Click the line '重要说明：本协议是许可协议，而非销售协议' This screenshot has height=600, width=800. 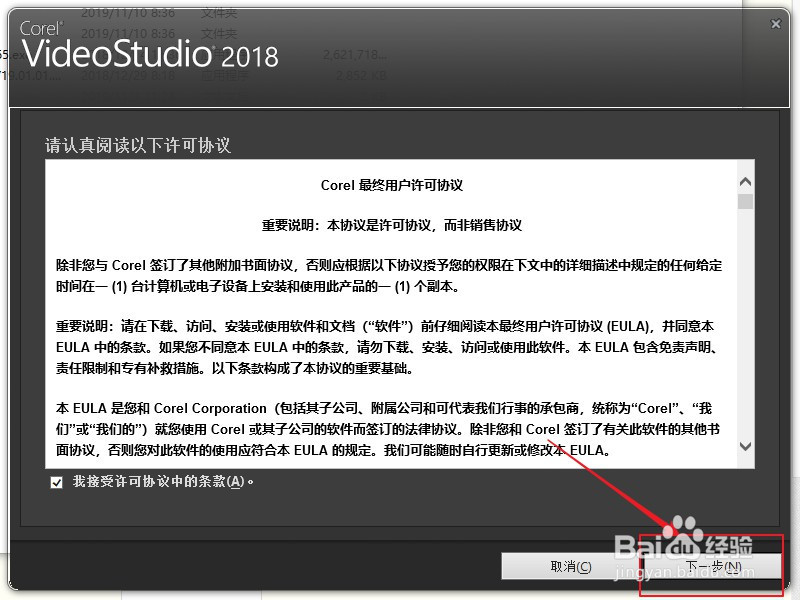coord(391,225)
